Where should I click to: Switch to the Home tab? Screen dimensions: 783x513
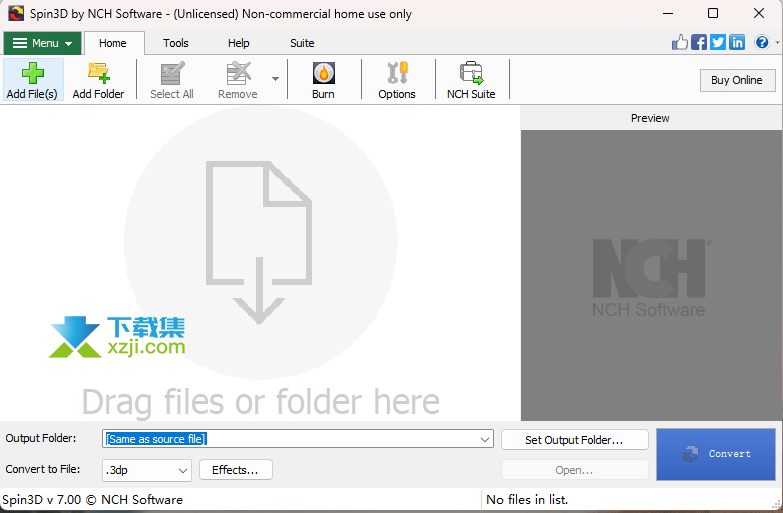113,43
